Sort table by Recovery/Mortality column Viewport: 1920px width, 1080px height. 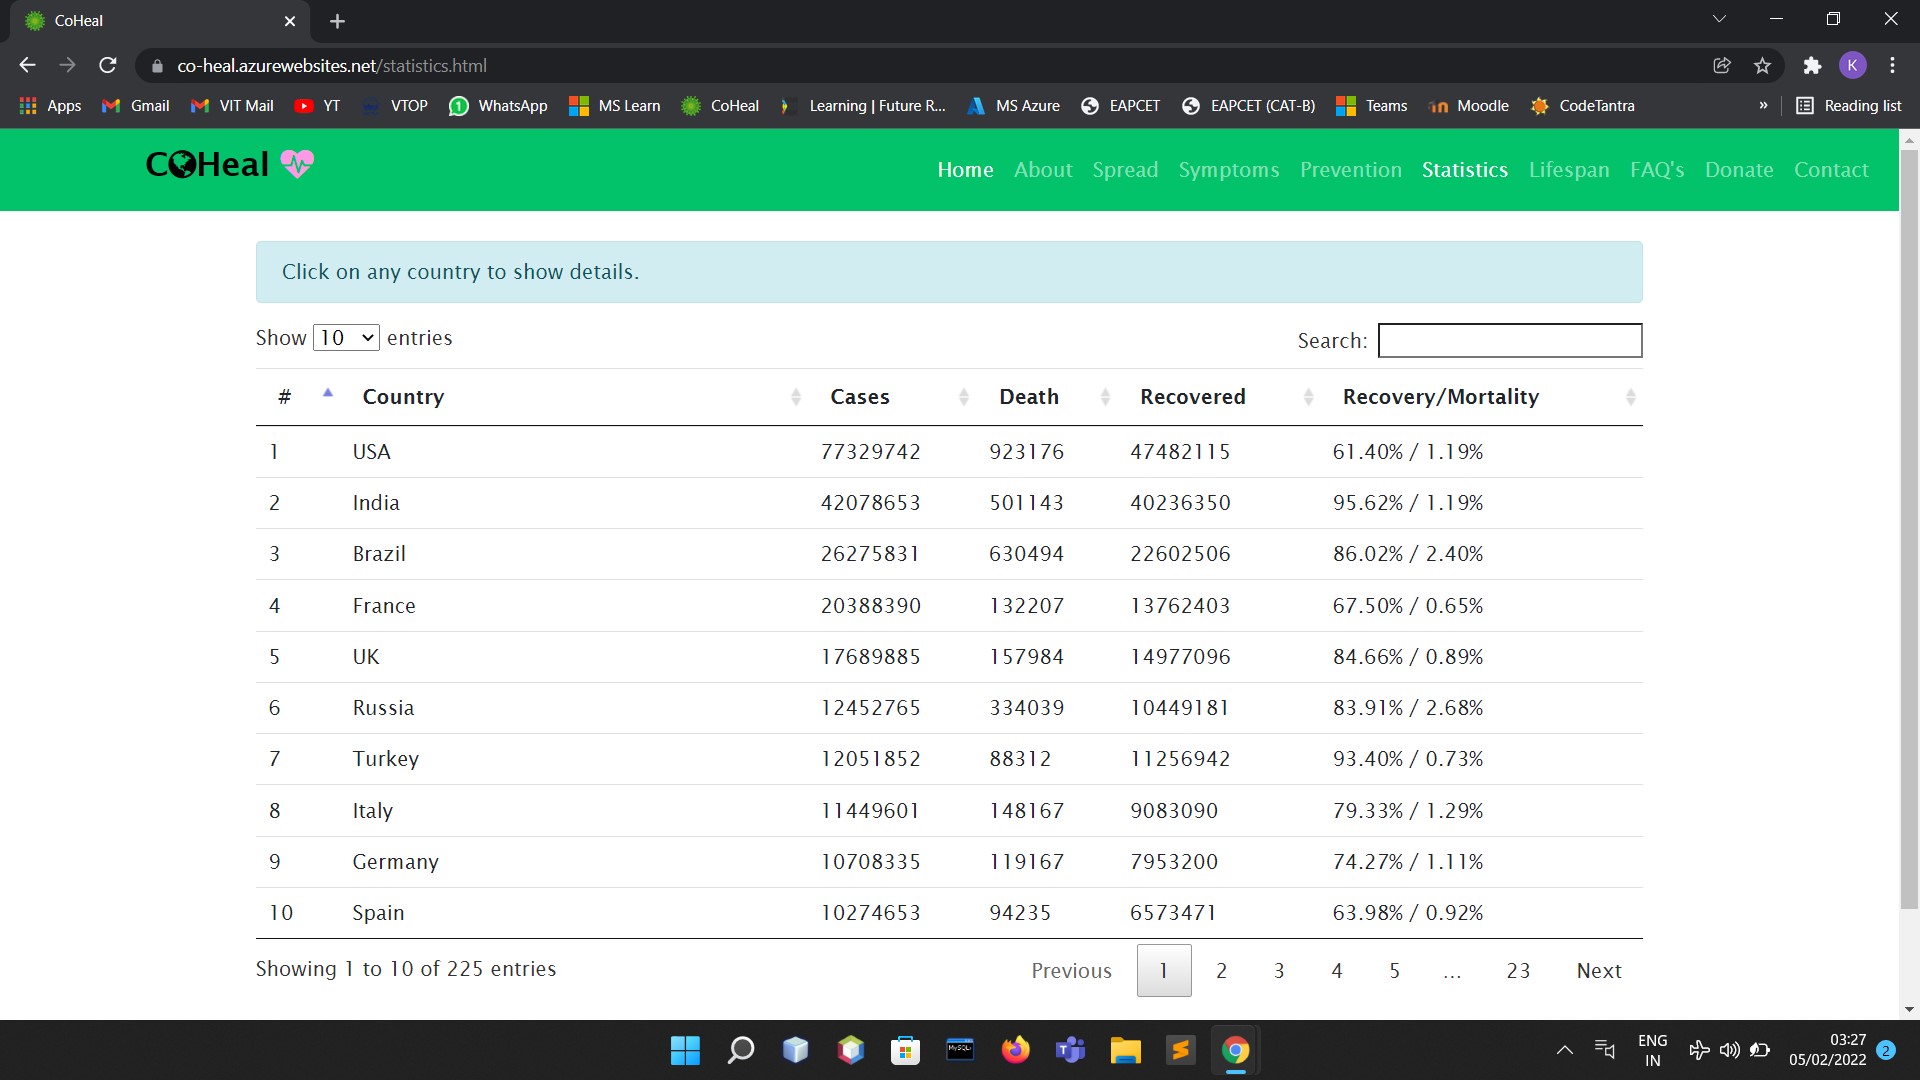(1440, 397)
